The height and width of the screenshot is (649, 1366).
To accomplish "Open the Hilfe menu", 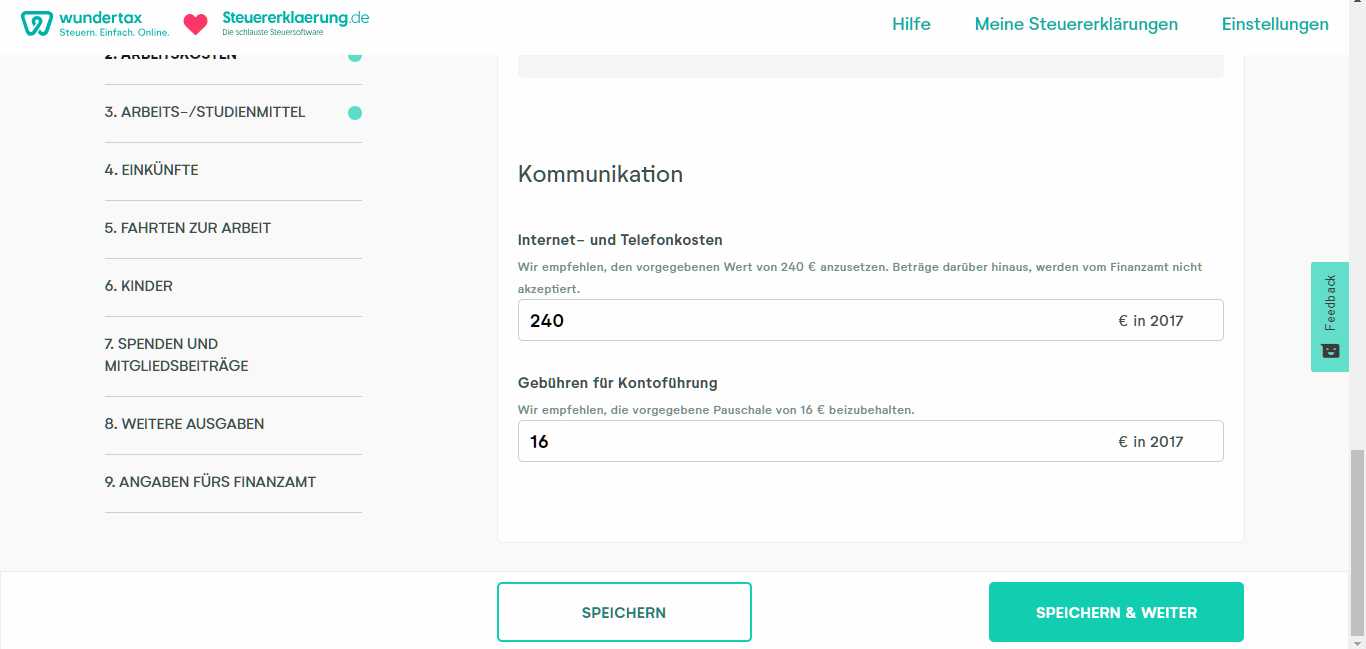I will point(911,24).
